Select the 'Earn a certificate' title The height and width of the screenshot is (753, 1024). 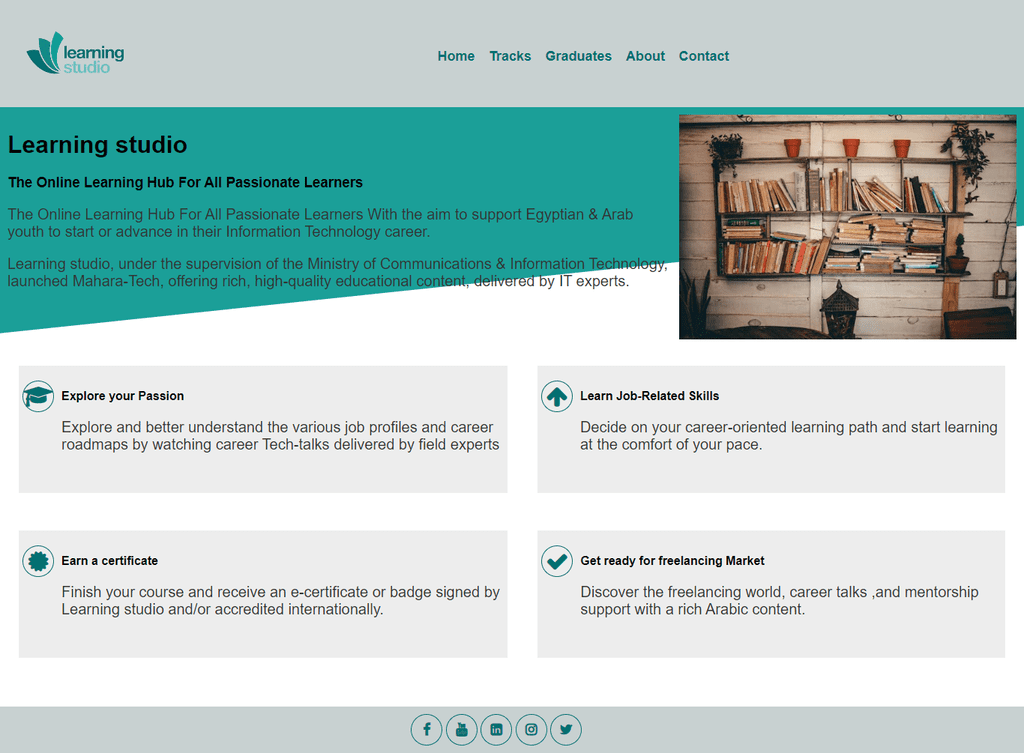110,560
